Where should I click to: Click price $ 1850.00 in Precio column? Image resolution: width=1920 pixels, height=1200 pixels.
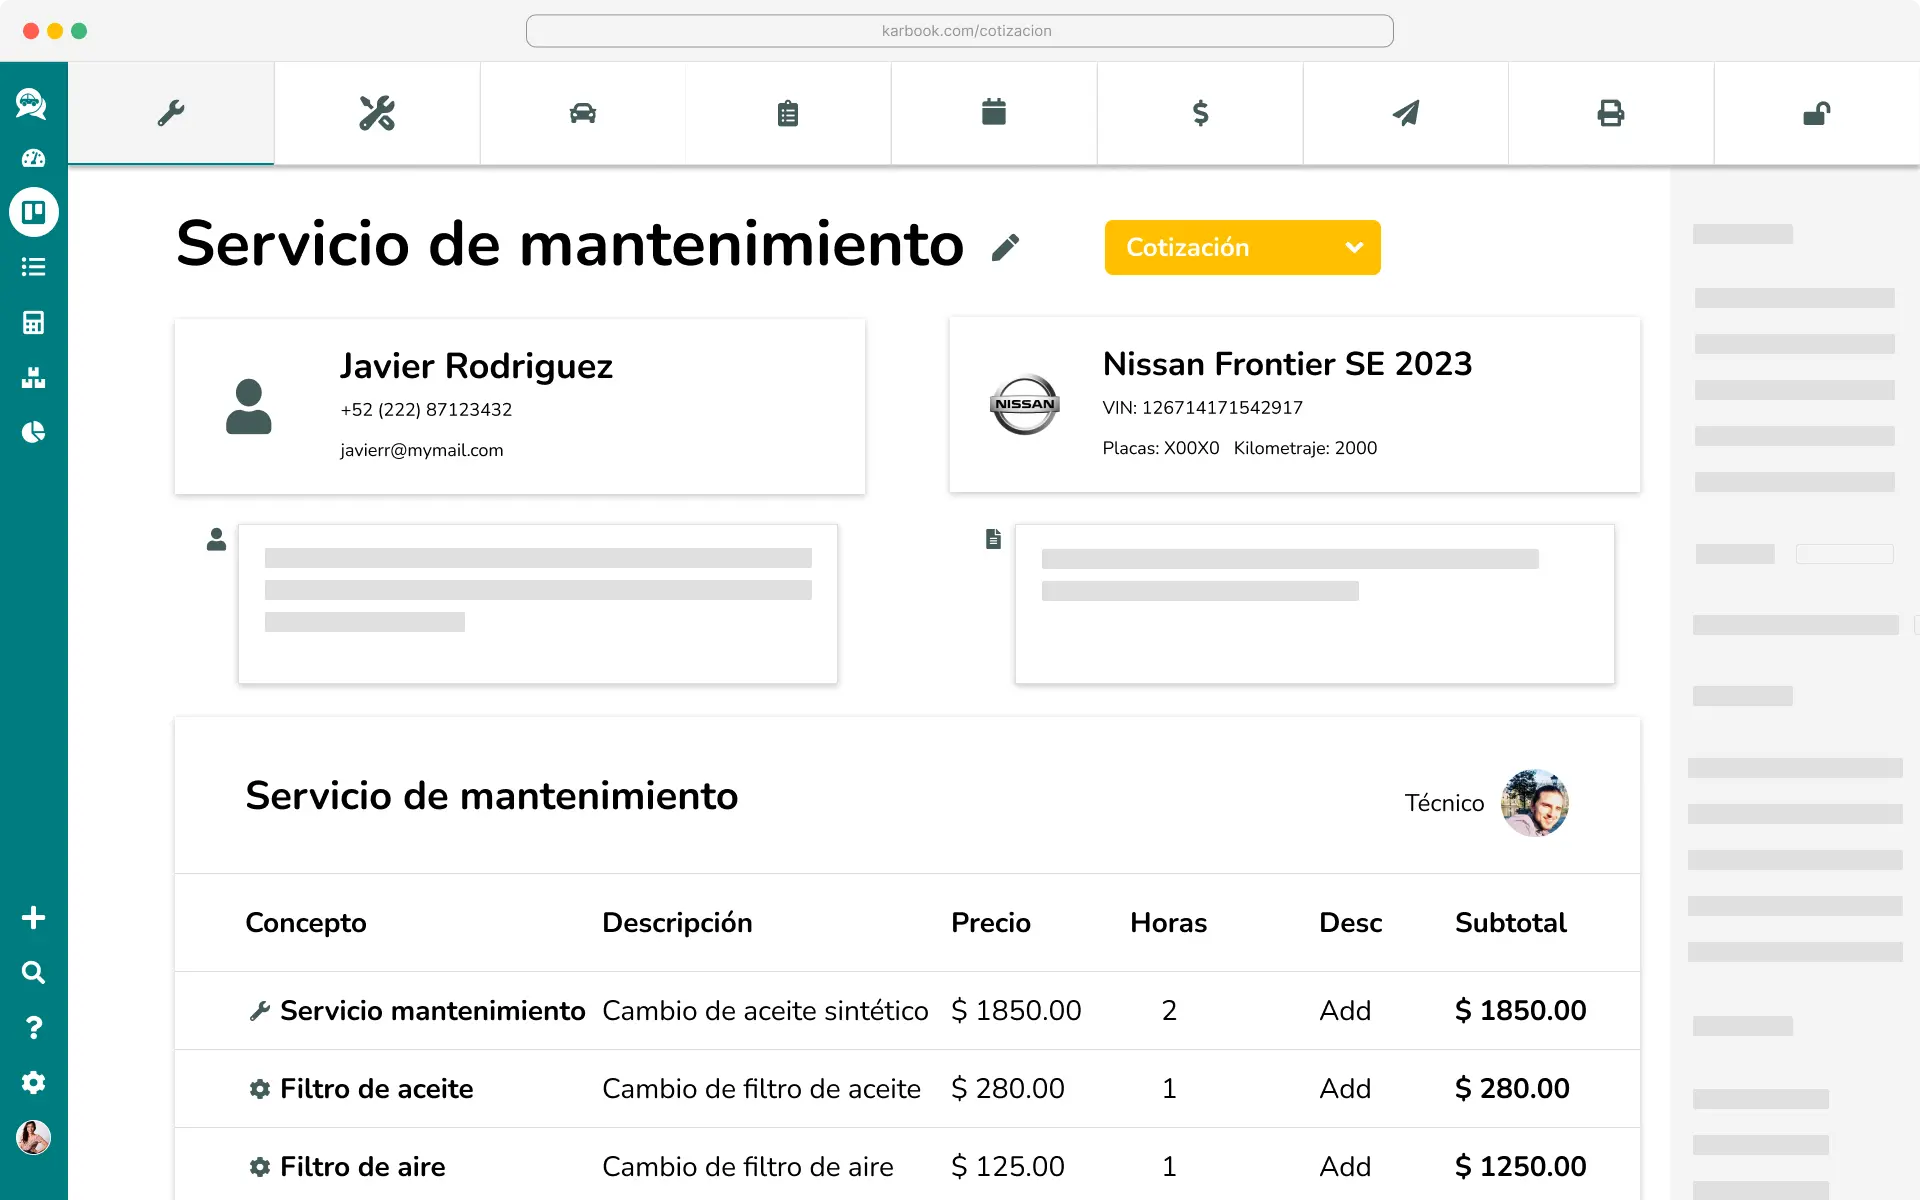point(1016,1010)
